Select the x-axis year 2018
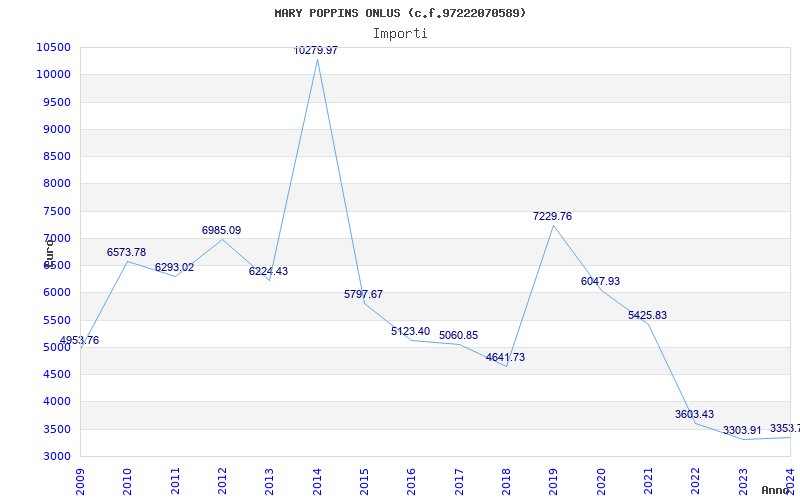The image size is (800, 500). [x=506, y=482]
